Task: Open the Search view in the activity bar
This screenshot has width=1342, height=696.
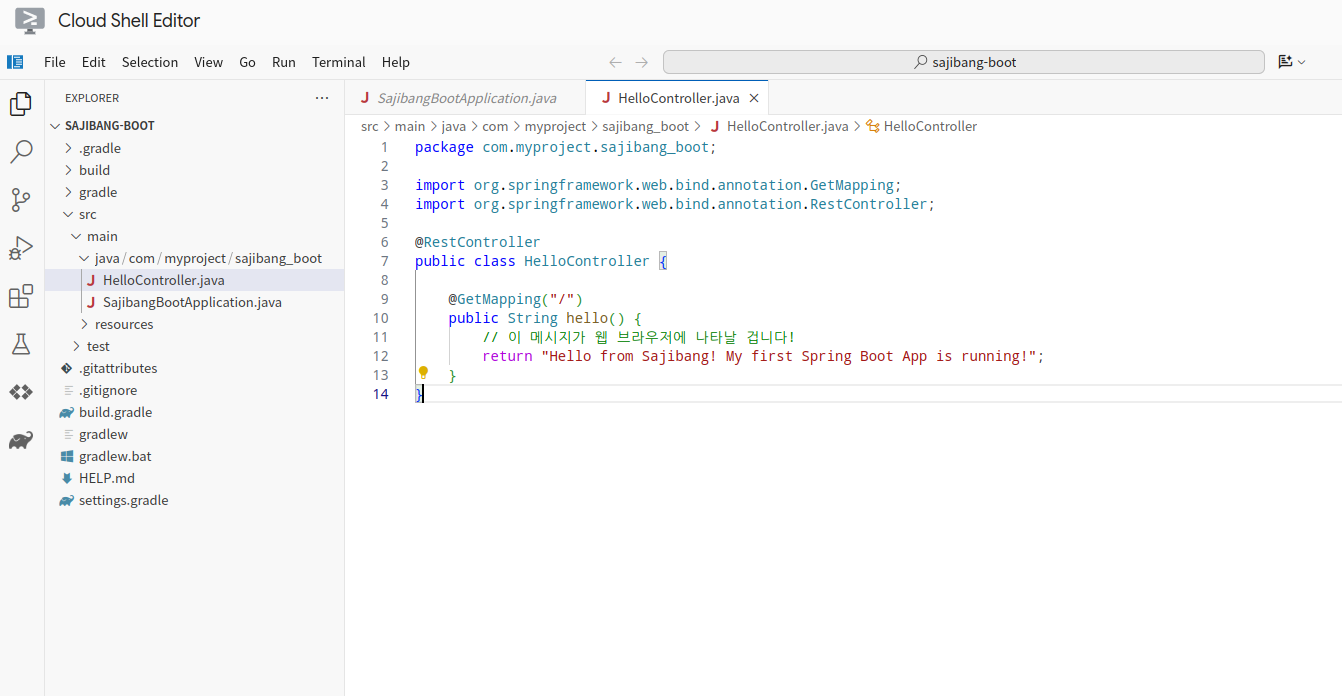Action: (20, 151)
